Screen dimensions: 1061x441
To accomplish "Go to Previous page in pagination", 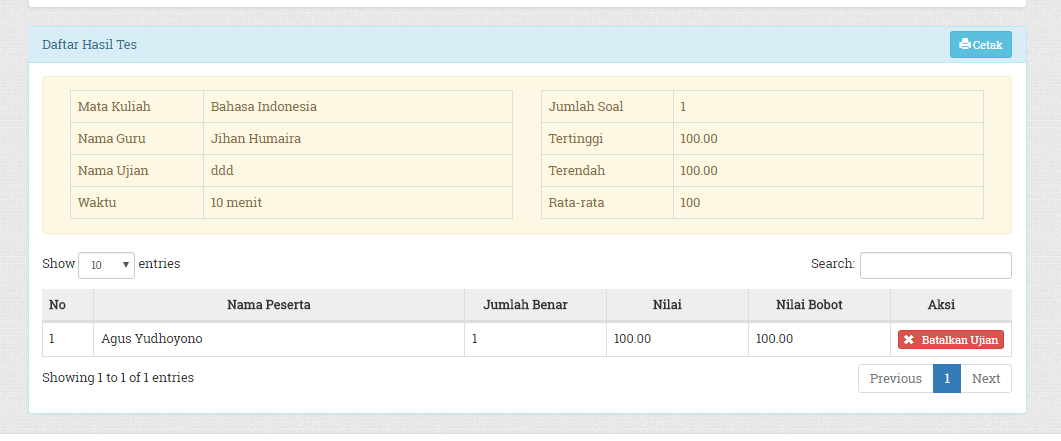I will point(895,379).
